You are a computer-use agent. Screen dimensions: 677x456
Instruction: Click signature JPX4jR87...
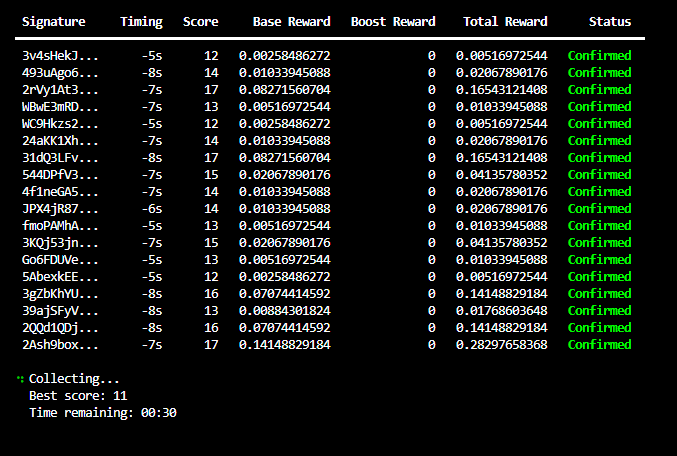pyautogui.click(x=60, y=209)
